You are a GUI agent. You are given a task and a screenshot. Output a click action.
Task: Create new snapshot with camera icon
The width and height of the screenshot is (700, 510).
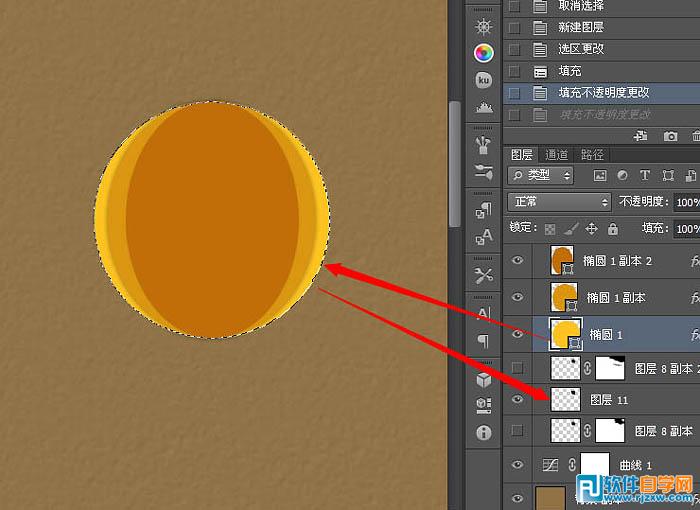click(x=670, y=136)
